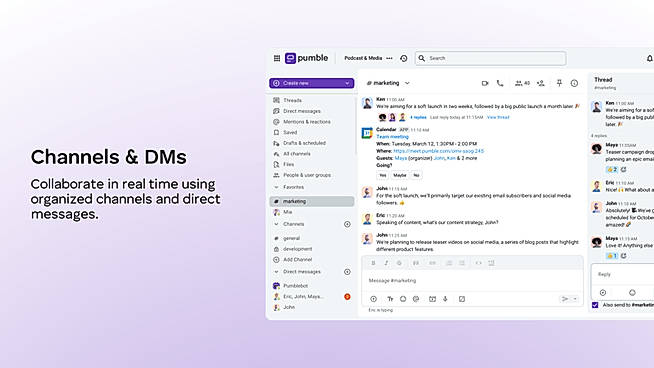The width and height of the screenshot is (654, 368).
Task: Answer Yes to the meeting invite
Action: coord(382,175)
